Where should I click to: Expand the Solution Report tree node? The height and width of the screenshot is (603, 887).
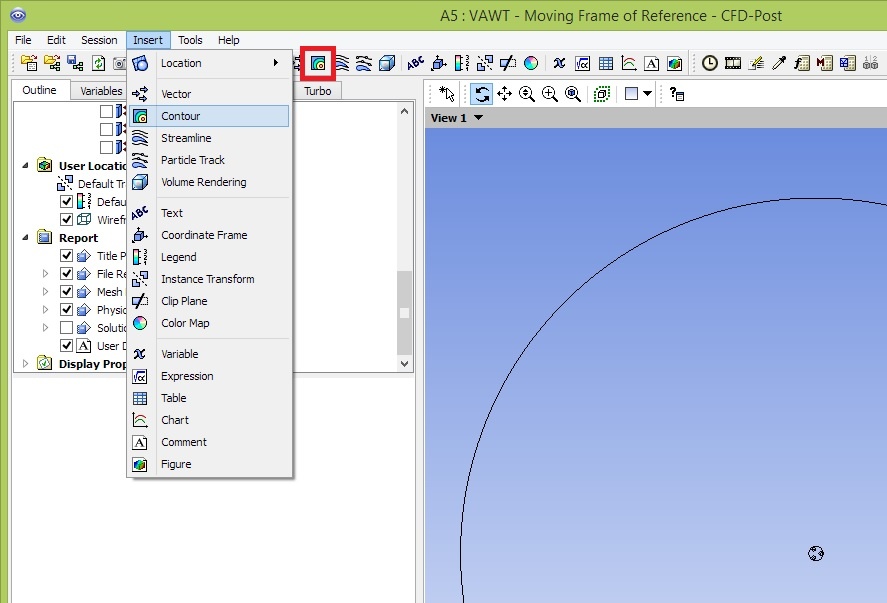point(45,328)
